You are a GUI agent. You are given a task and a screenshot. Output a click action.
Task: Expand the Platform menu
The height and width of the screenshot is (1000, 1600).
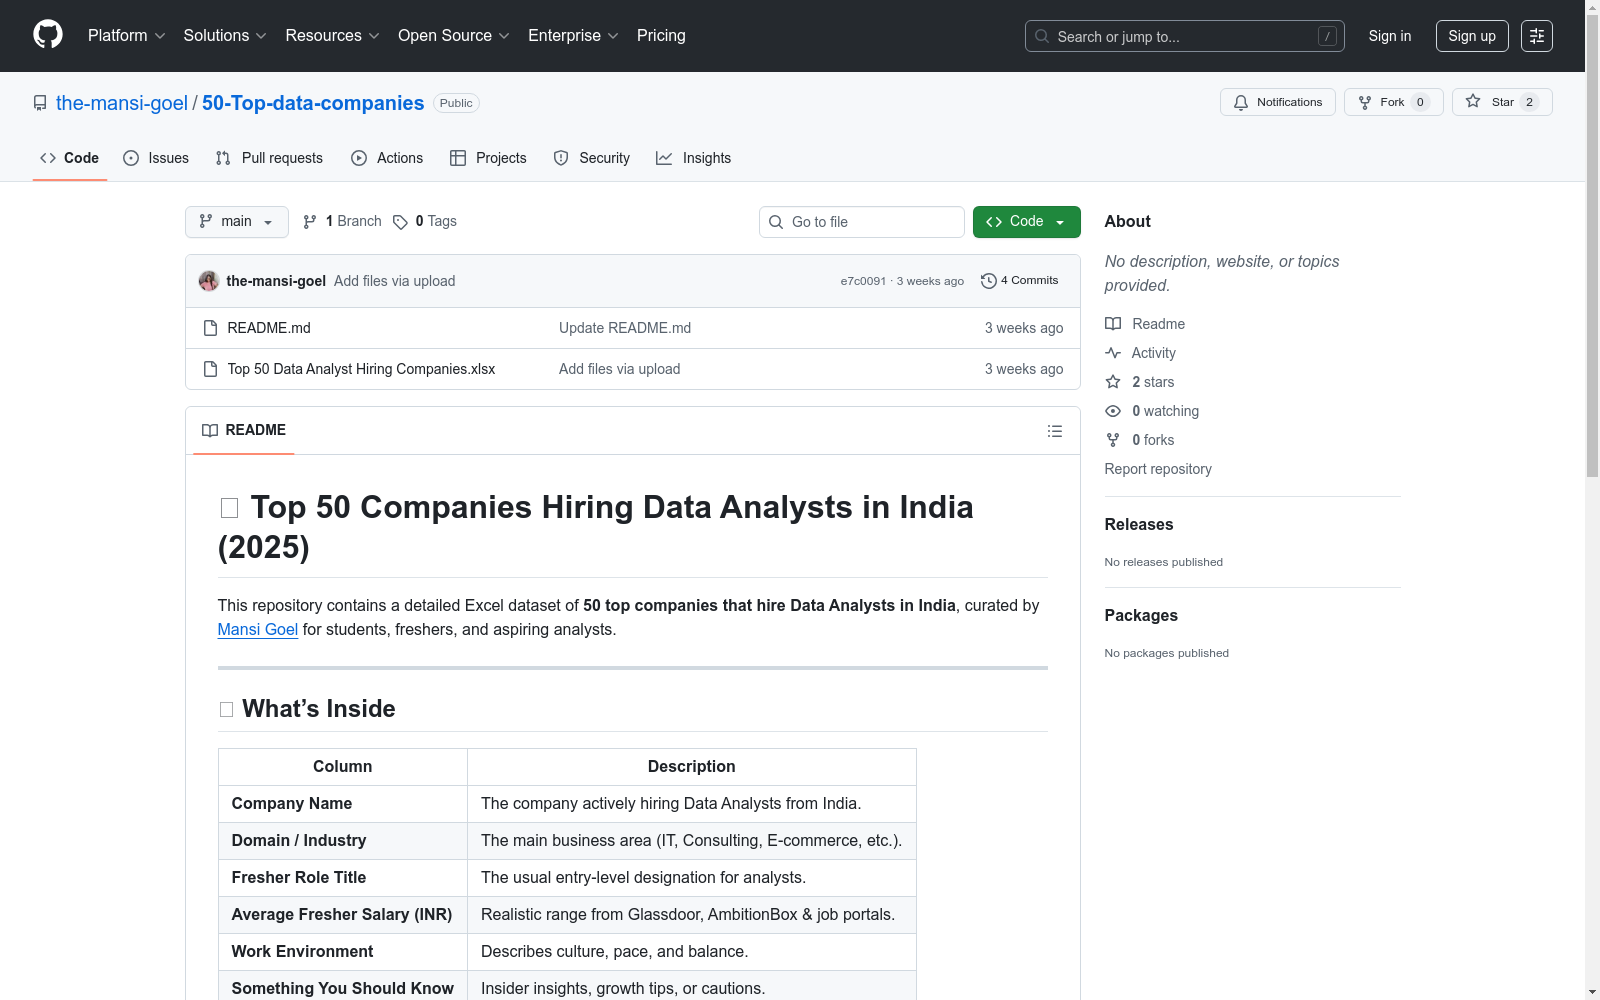pos(127,36)
